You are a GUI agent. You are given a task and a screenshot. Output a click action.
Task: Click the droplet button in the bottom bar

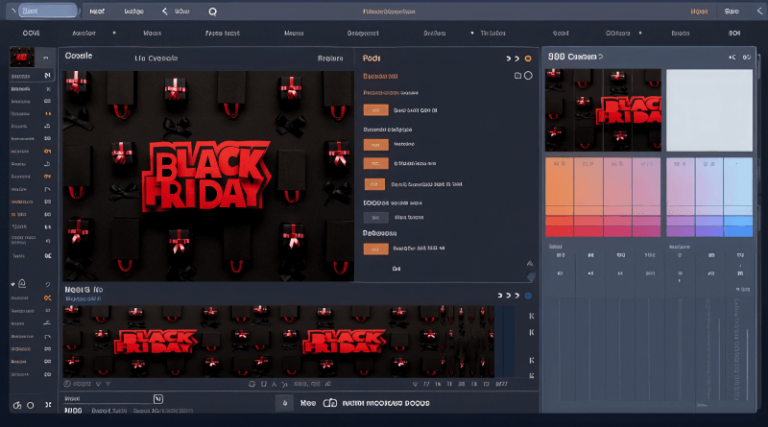(x=285, y=403)
